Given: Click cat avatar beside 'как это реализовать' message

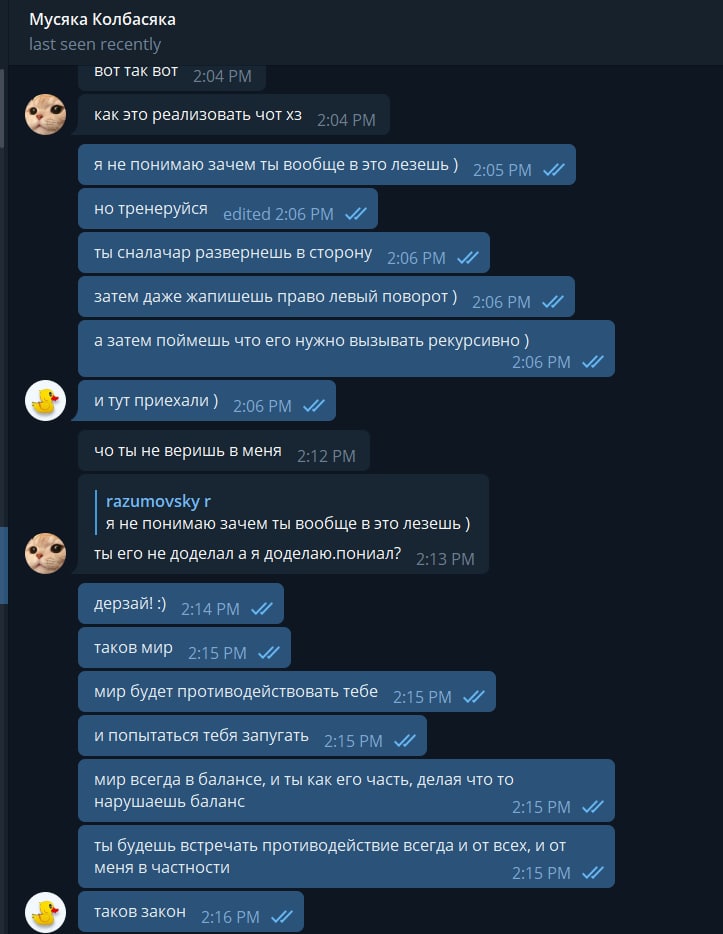Looking at the screenshot, I should (x=45, y=114).
